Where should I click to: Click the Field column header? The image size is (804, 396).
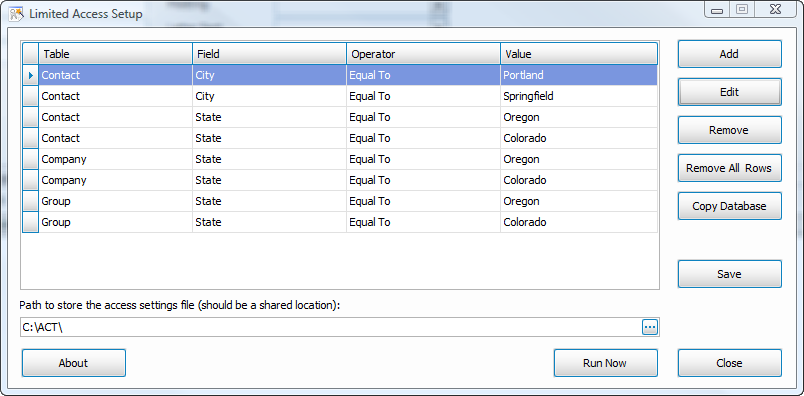(270, 53)
